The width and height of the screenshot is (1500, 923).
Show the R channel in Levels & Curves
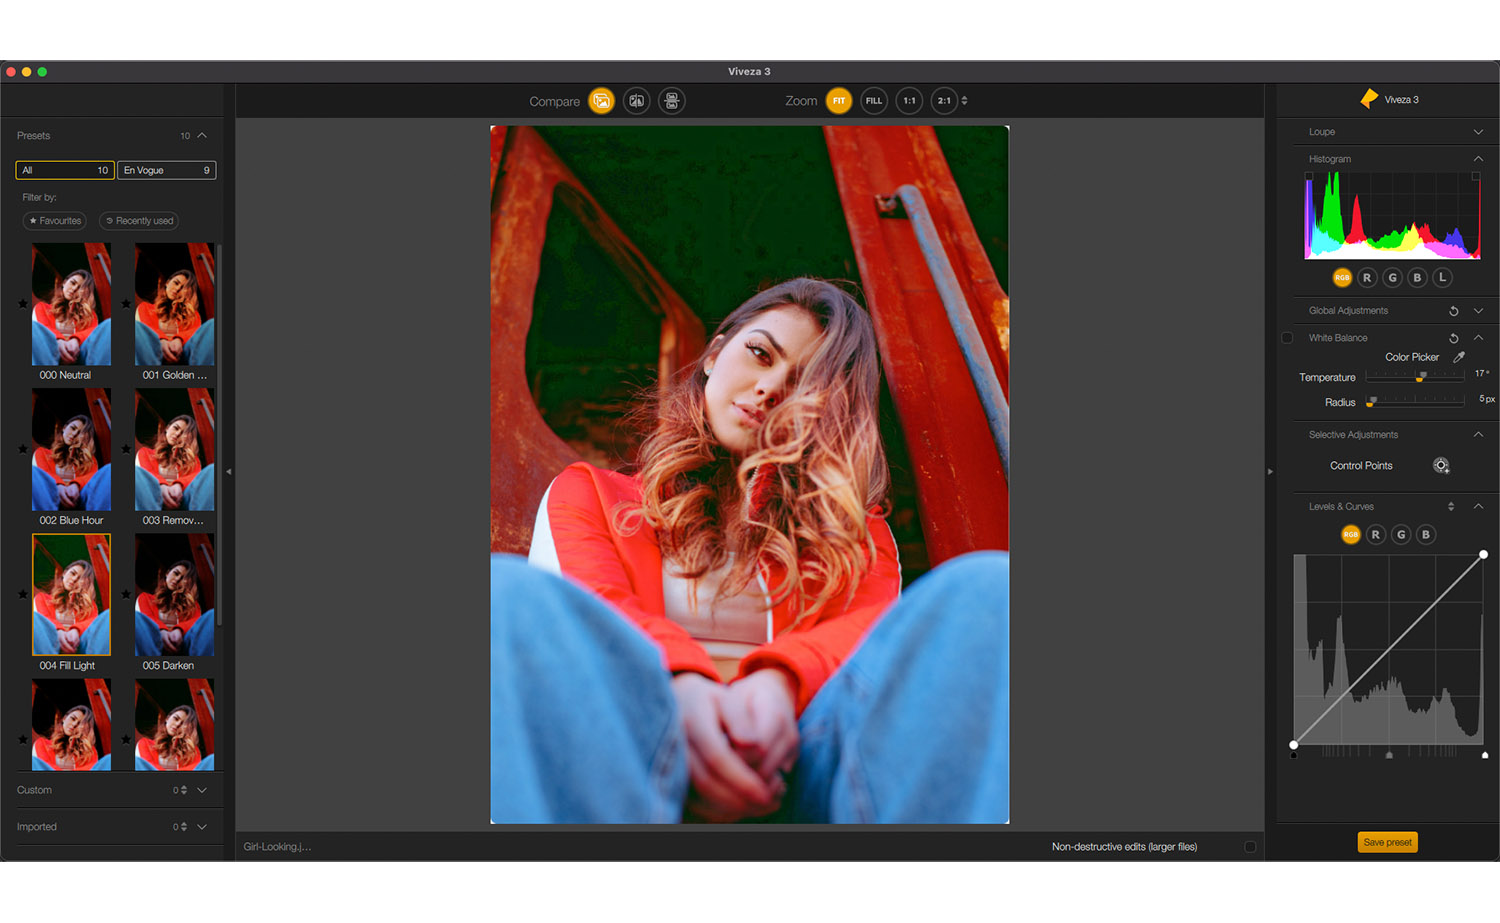click(x=1375, y=535)
